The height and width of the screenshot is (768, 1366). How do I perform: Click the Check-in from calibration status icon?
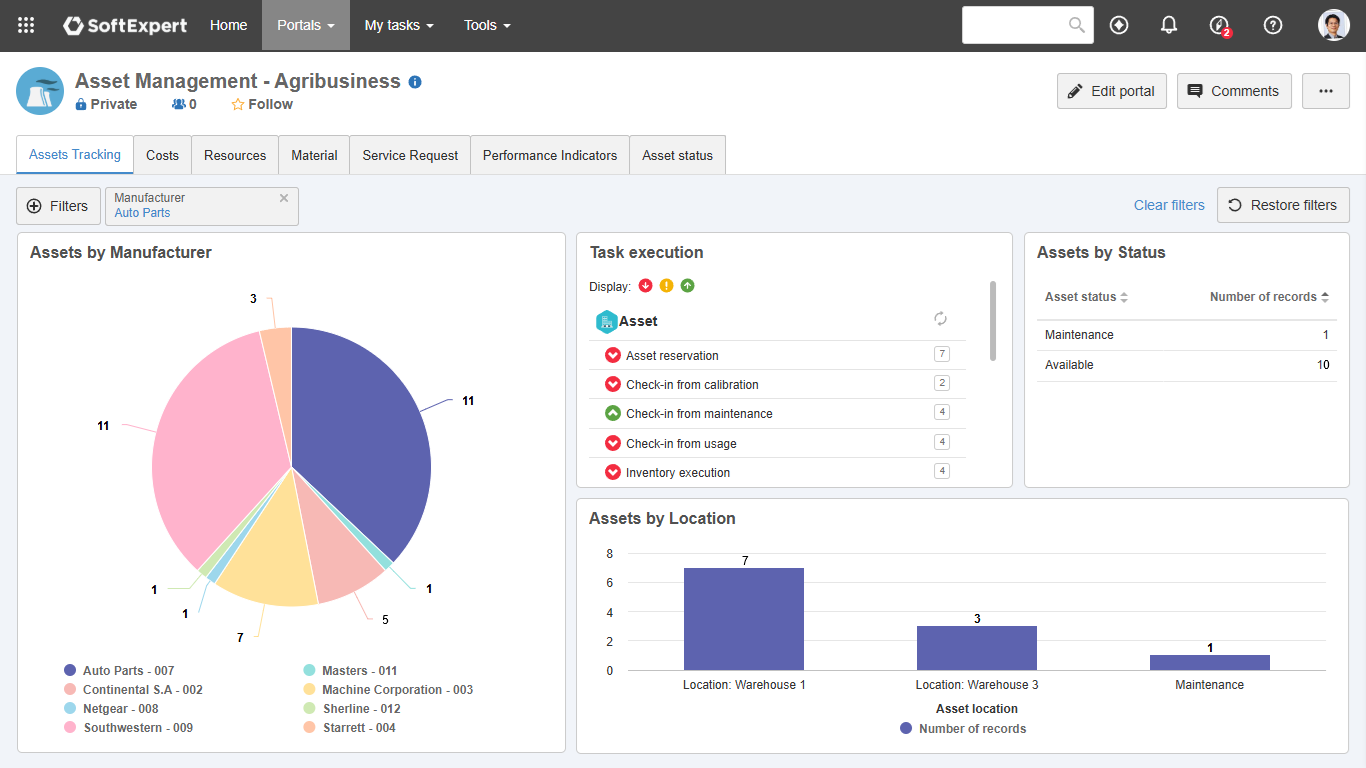(613, 384)
